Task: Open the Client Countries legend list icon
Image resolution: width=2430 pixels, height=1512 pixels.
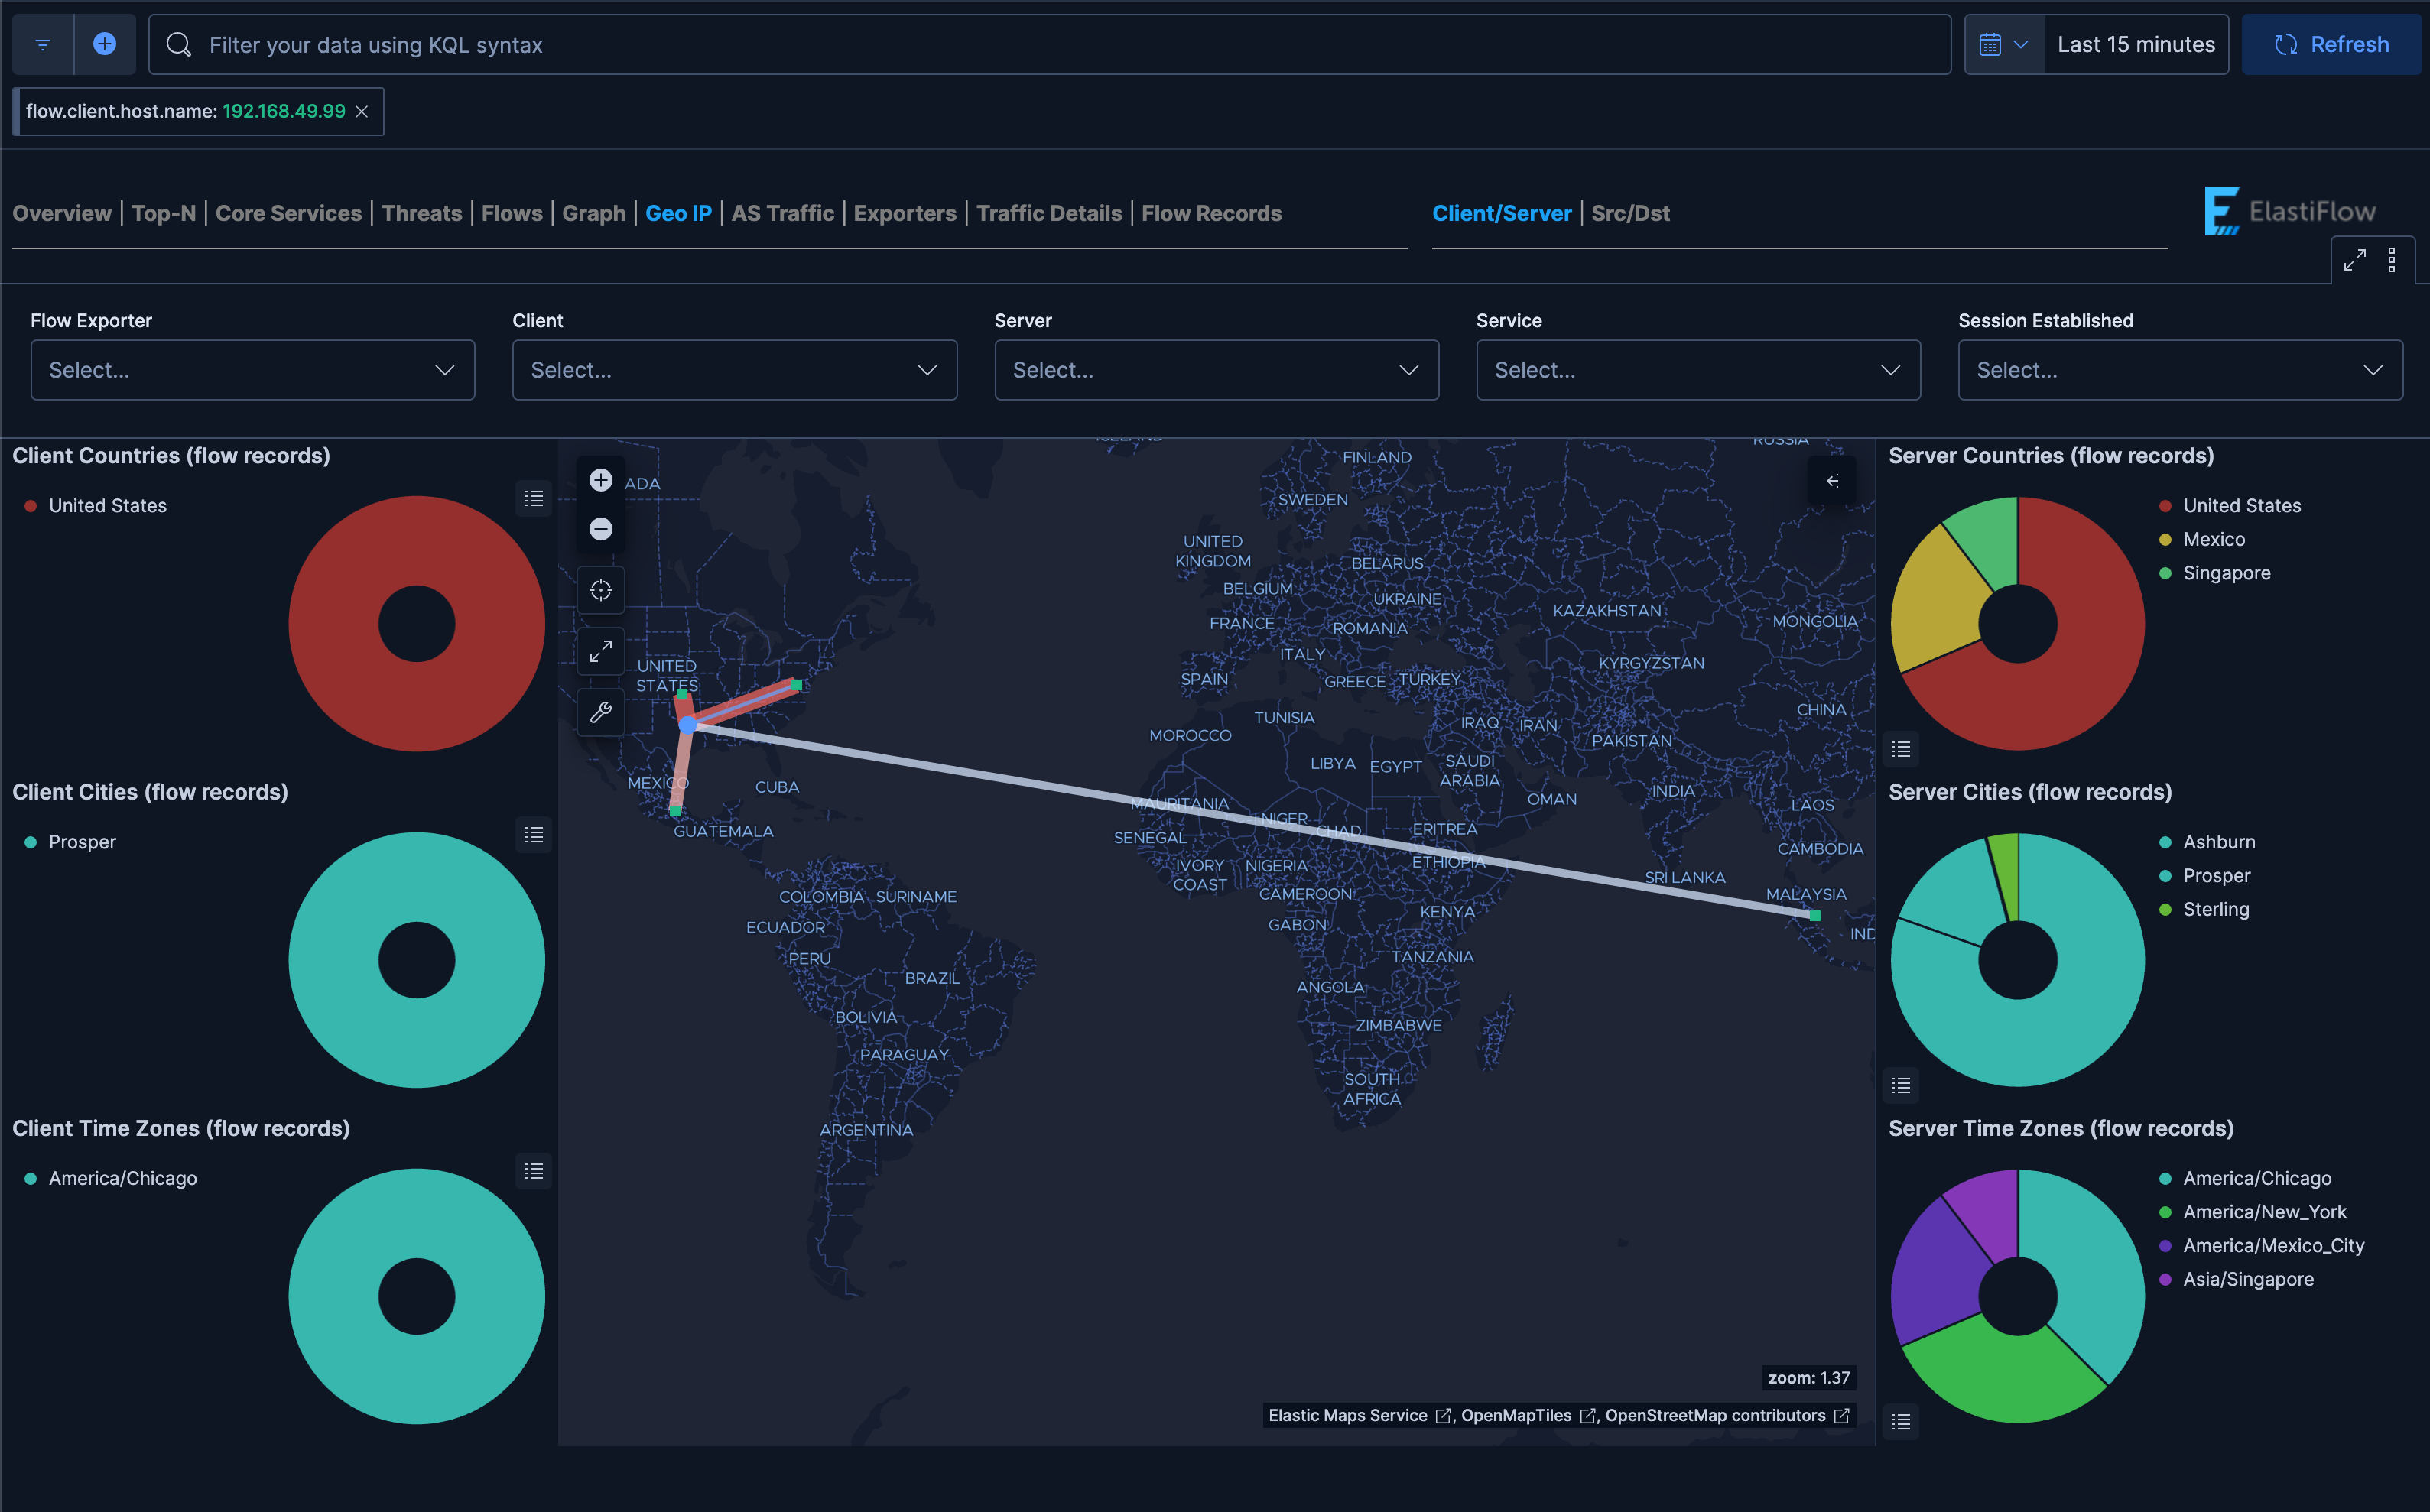Action: 533,498
